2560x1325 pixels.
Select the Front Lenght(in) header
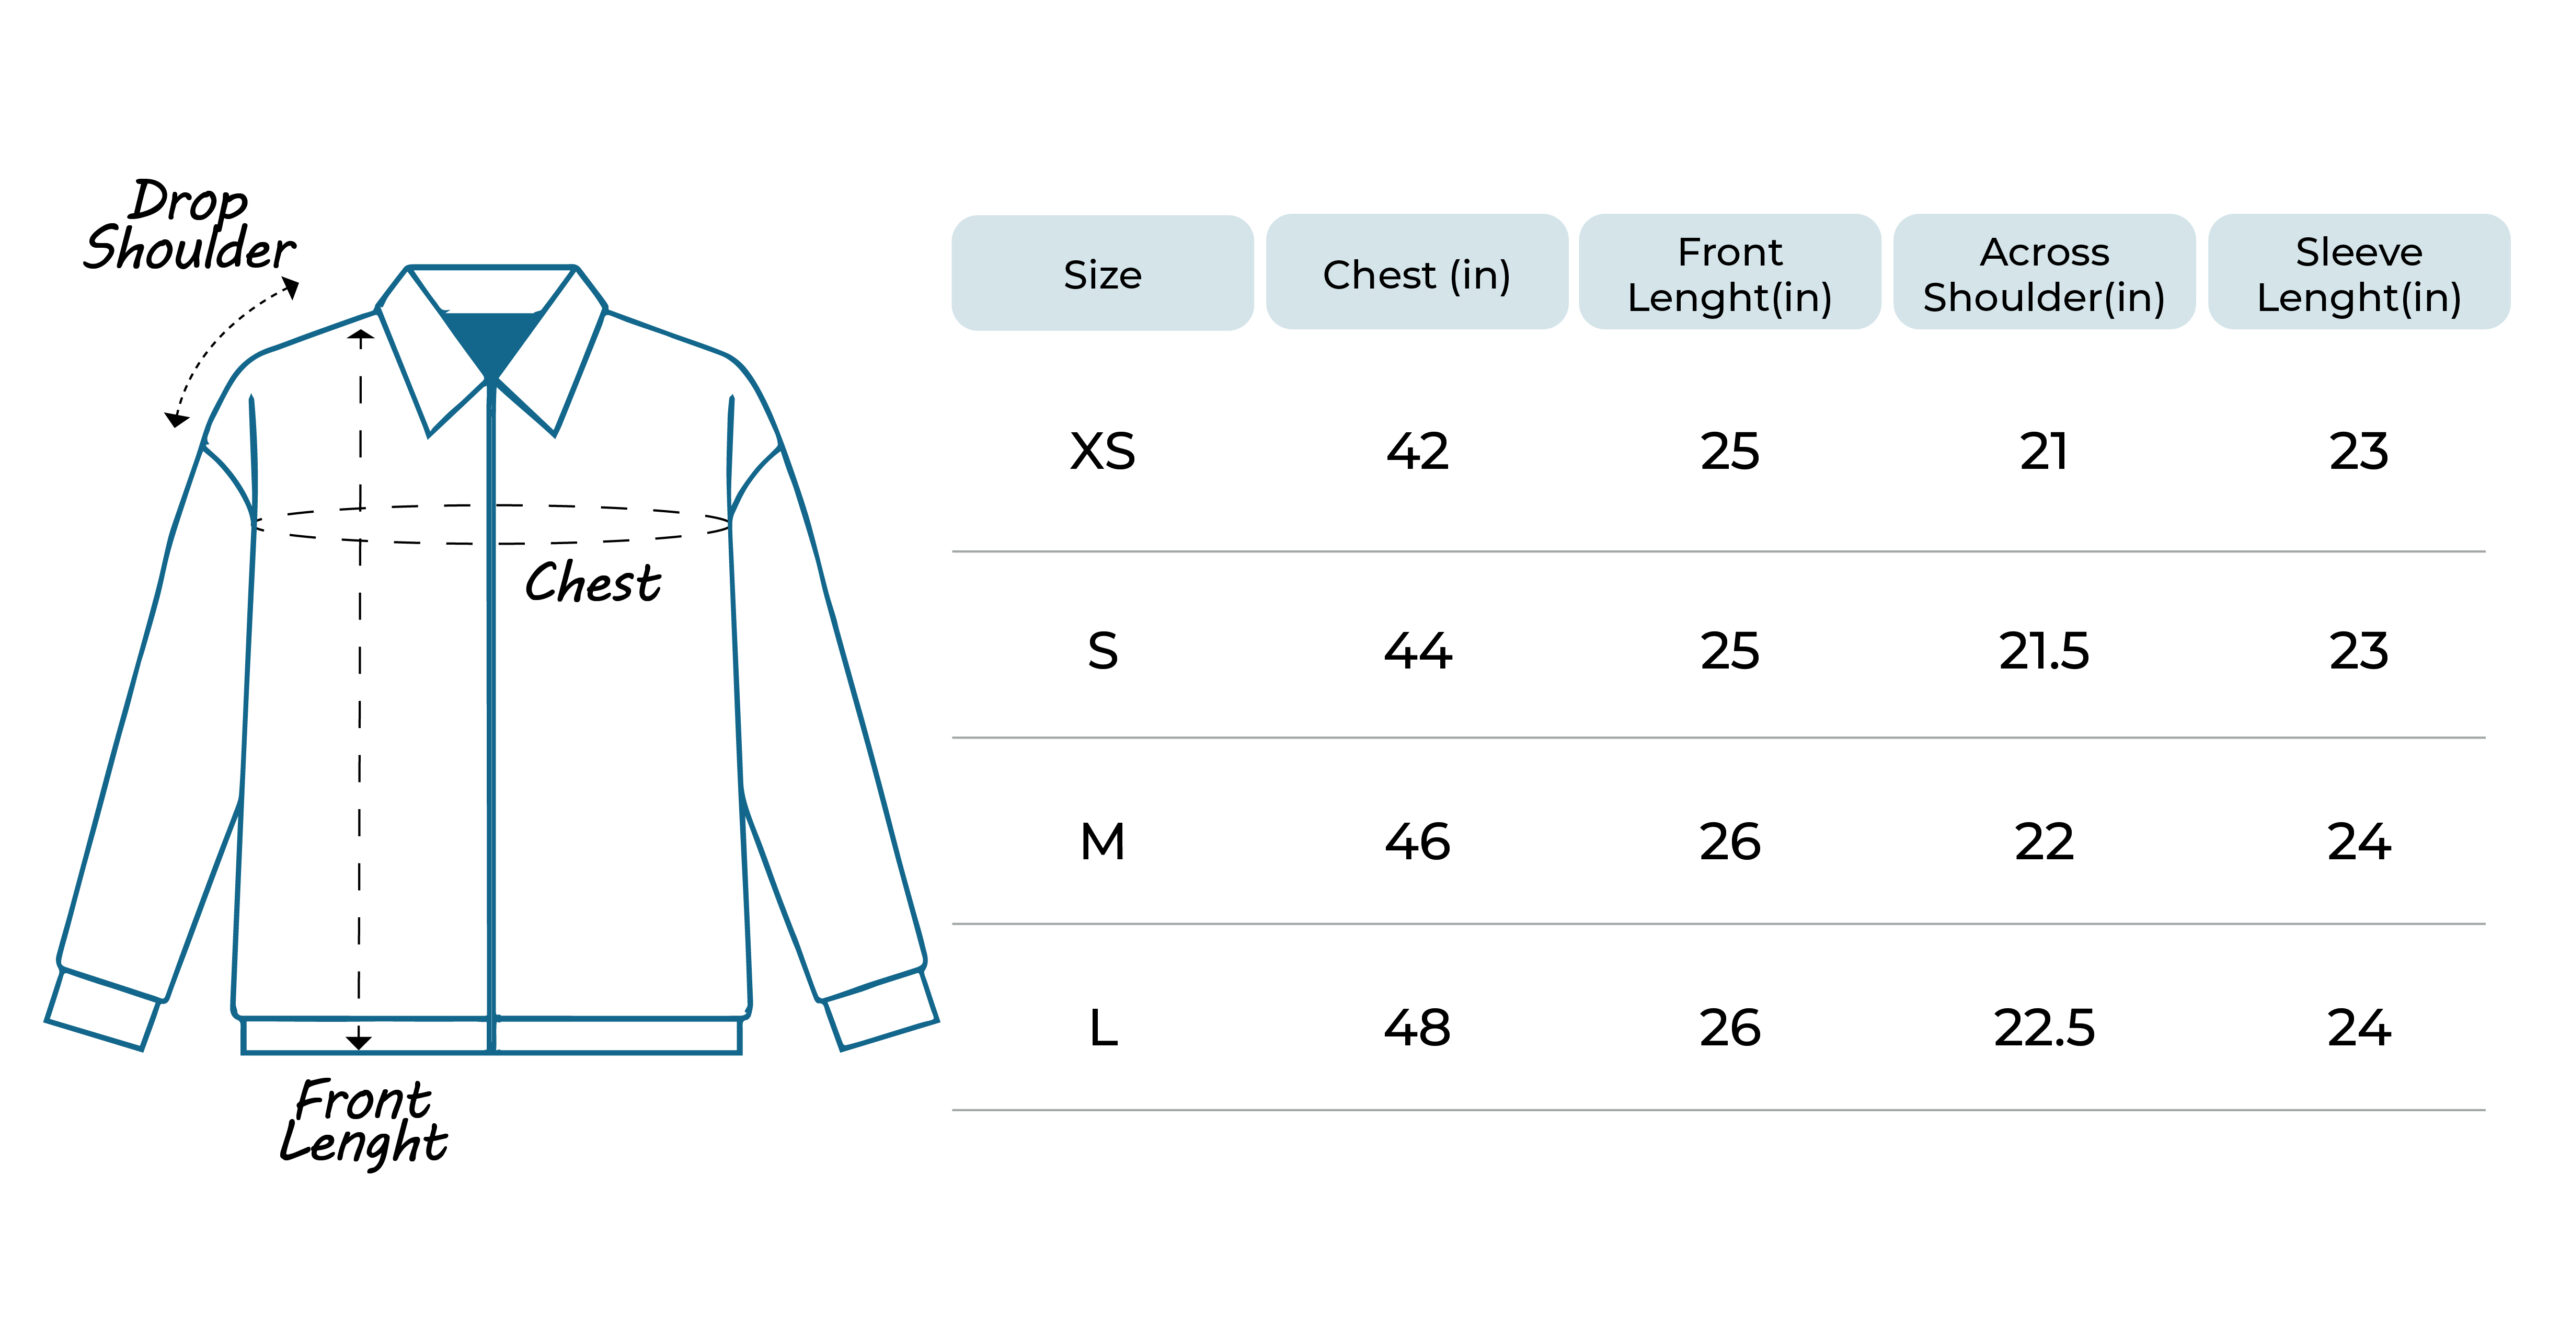coord(1730,272)
